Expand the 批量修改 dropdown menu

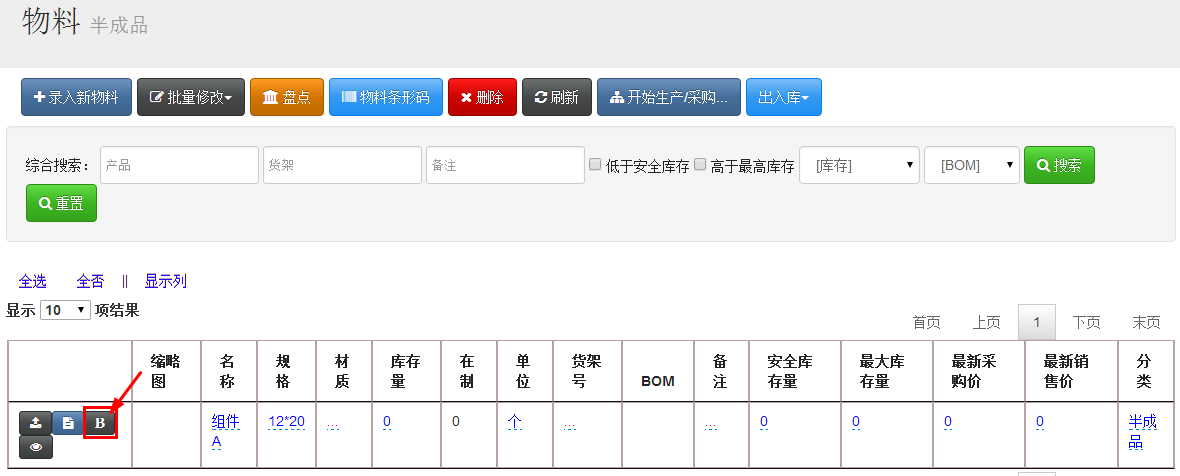point(190,97)
